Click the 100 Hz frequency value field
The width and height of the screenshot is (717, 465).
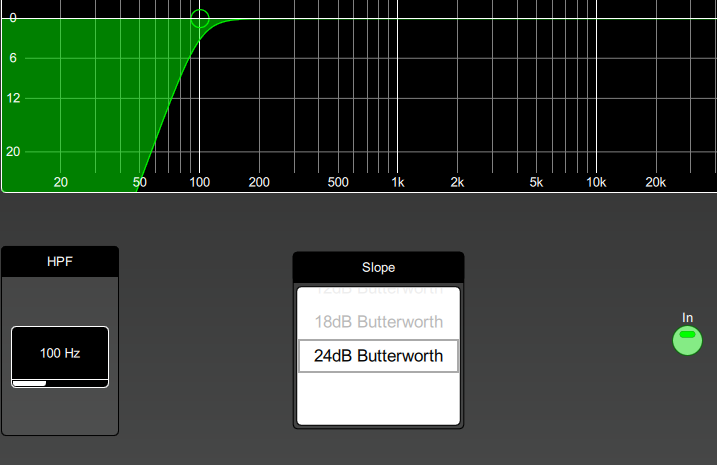pyautogui.click(x=60, y=353)
